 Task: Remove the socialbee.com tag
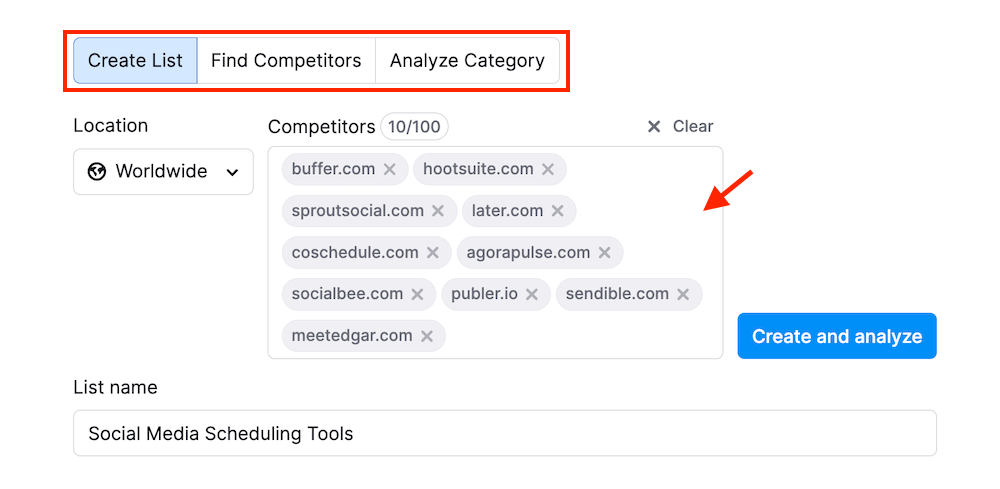point(417,295)
